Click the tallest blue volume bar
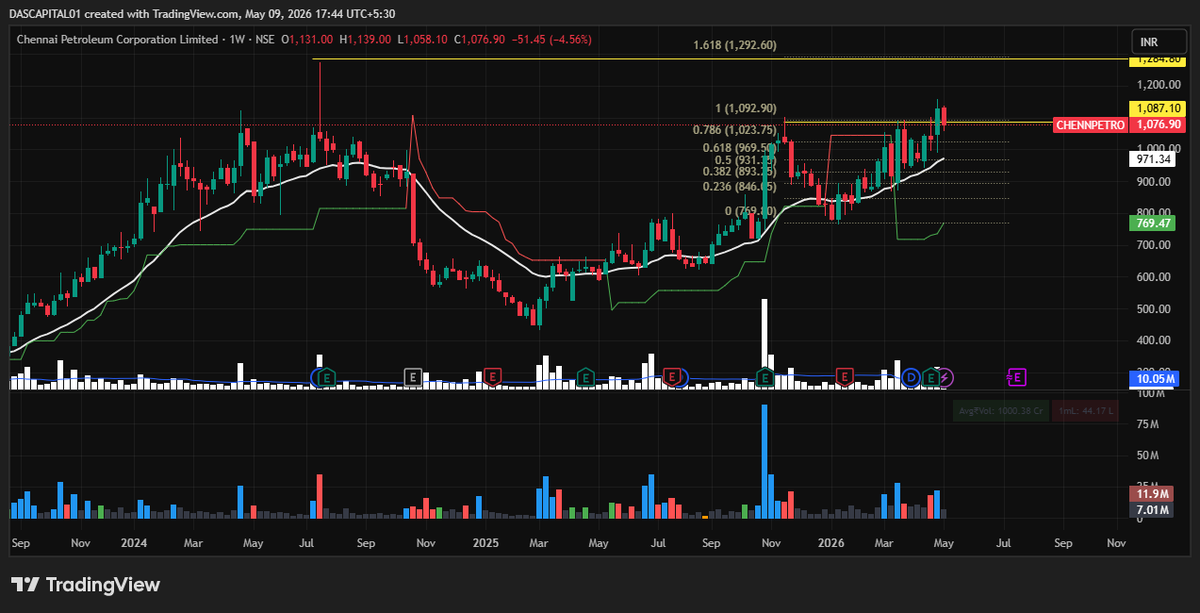1200x613 pixels. pos(764,462)
